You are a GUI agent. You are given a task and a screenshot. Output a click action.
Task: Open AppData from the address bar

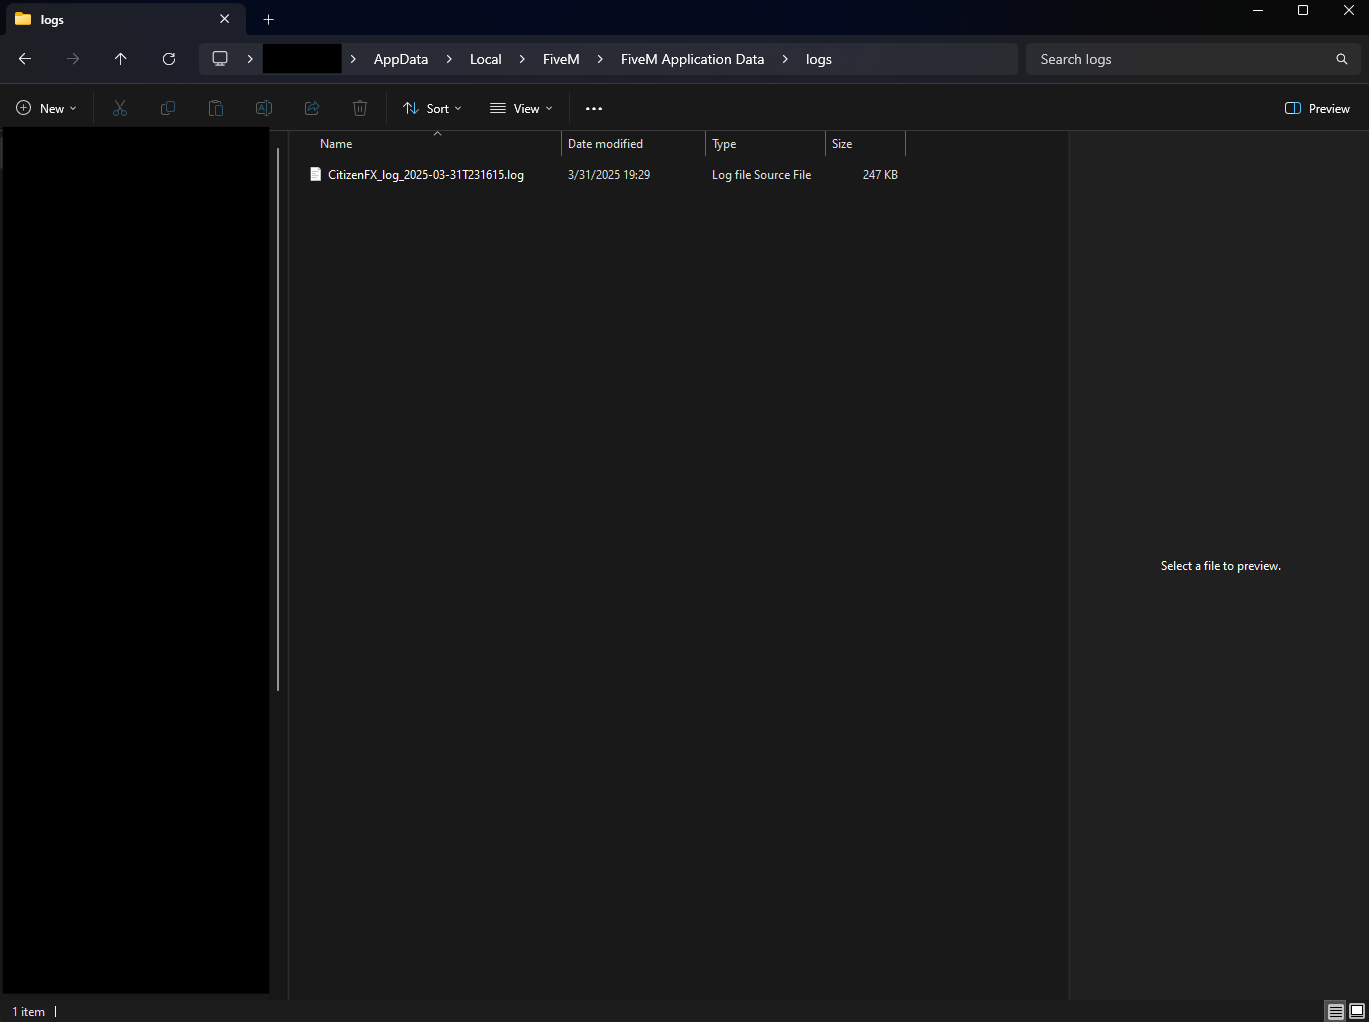tap(400, 59)
